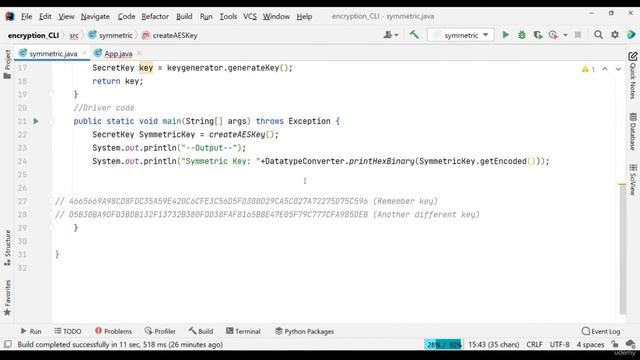This screenshot has height=360, width=640.
Task: Open the Navigate menu
Action: pos(95,16)
